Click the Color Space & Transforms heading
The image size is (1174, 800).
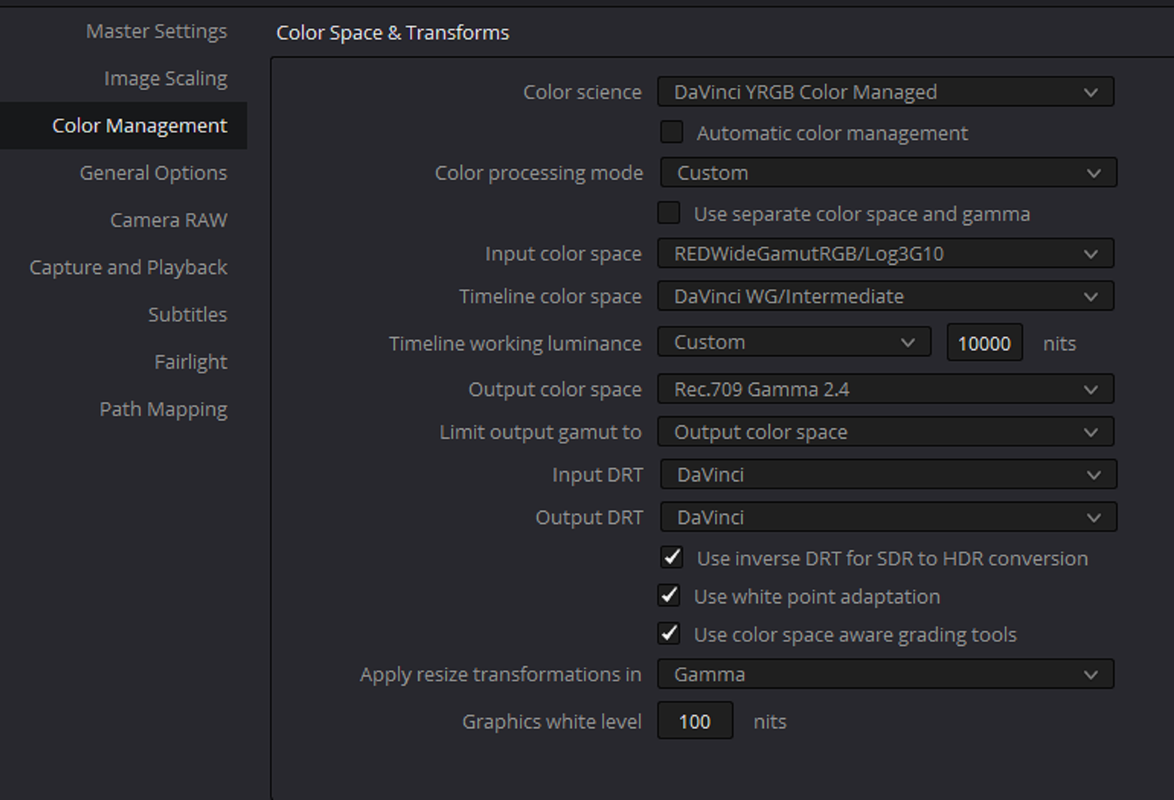392,33
